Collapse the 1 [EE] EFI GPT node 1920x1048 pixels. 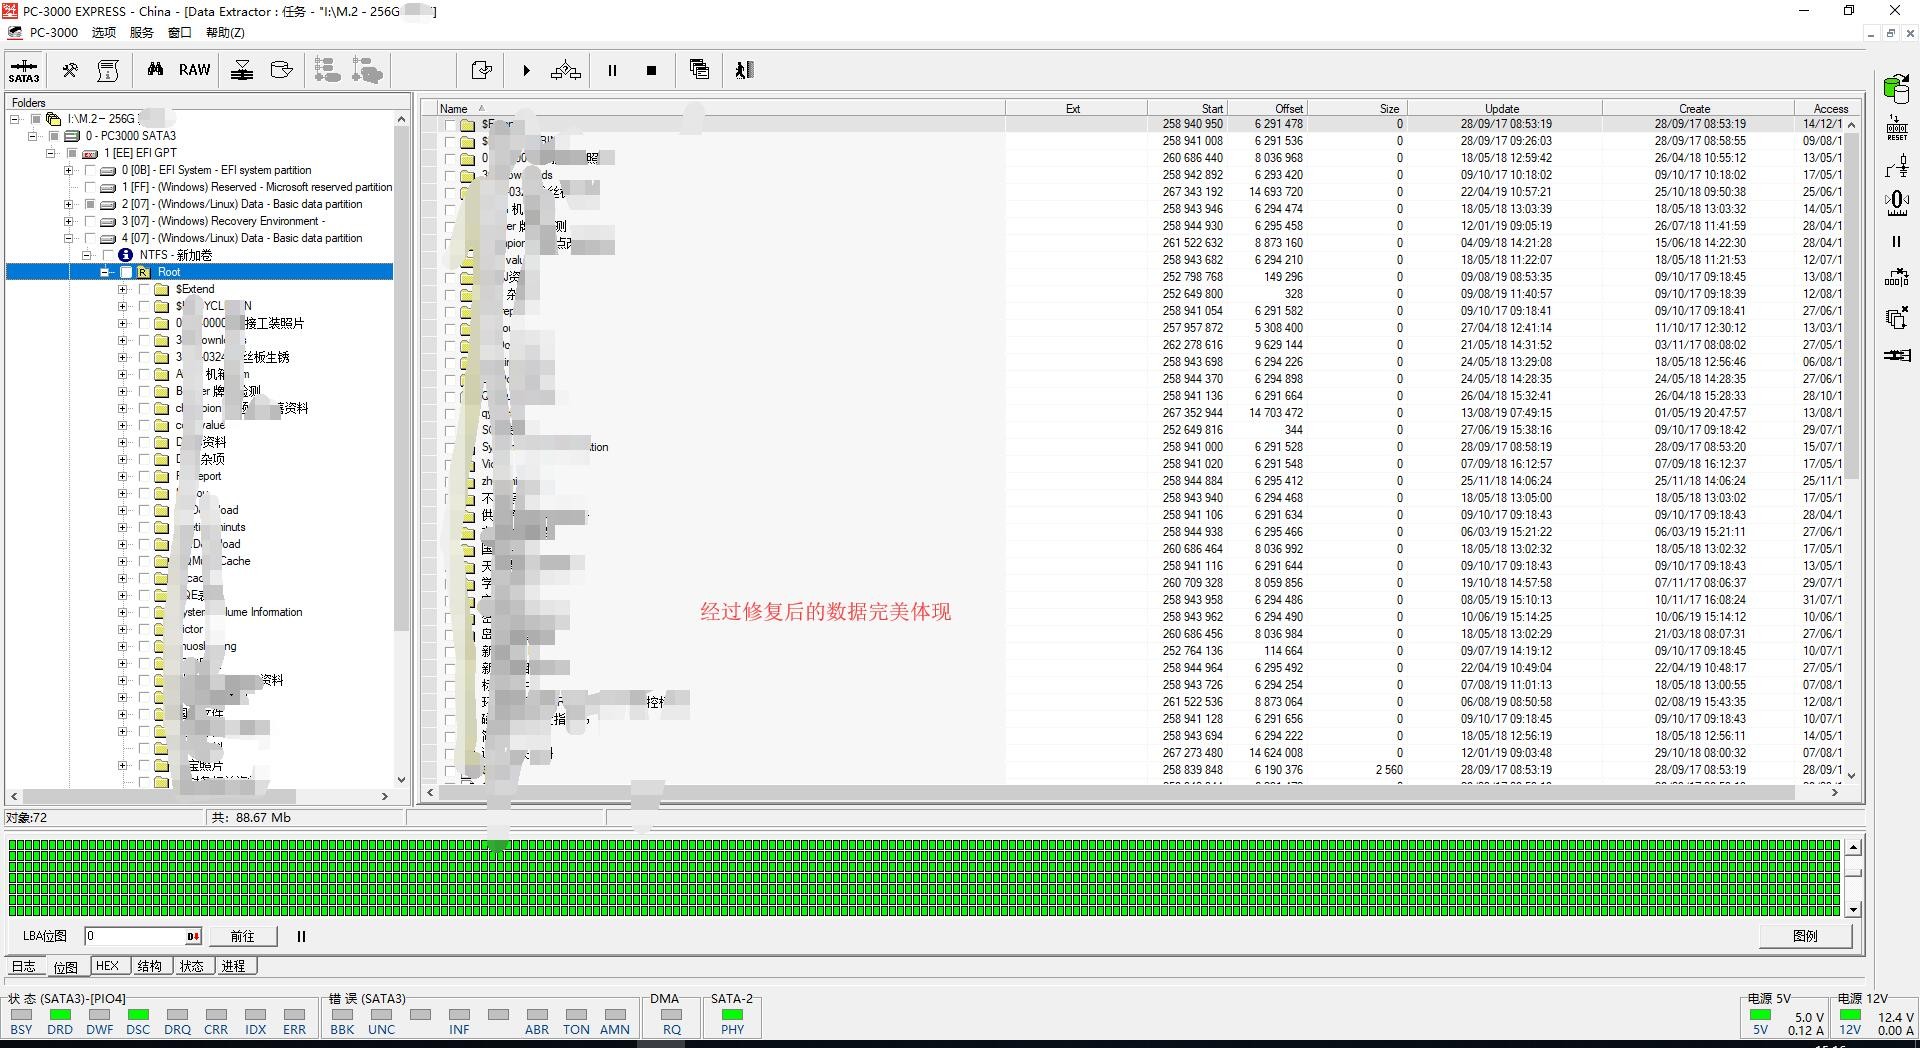point(51,153)
